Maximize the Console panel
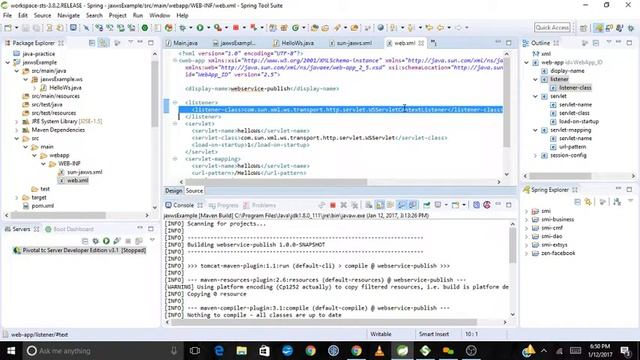The width and height of the screenshot is (640, 360). pos(509,205)
